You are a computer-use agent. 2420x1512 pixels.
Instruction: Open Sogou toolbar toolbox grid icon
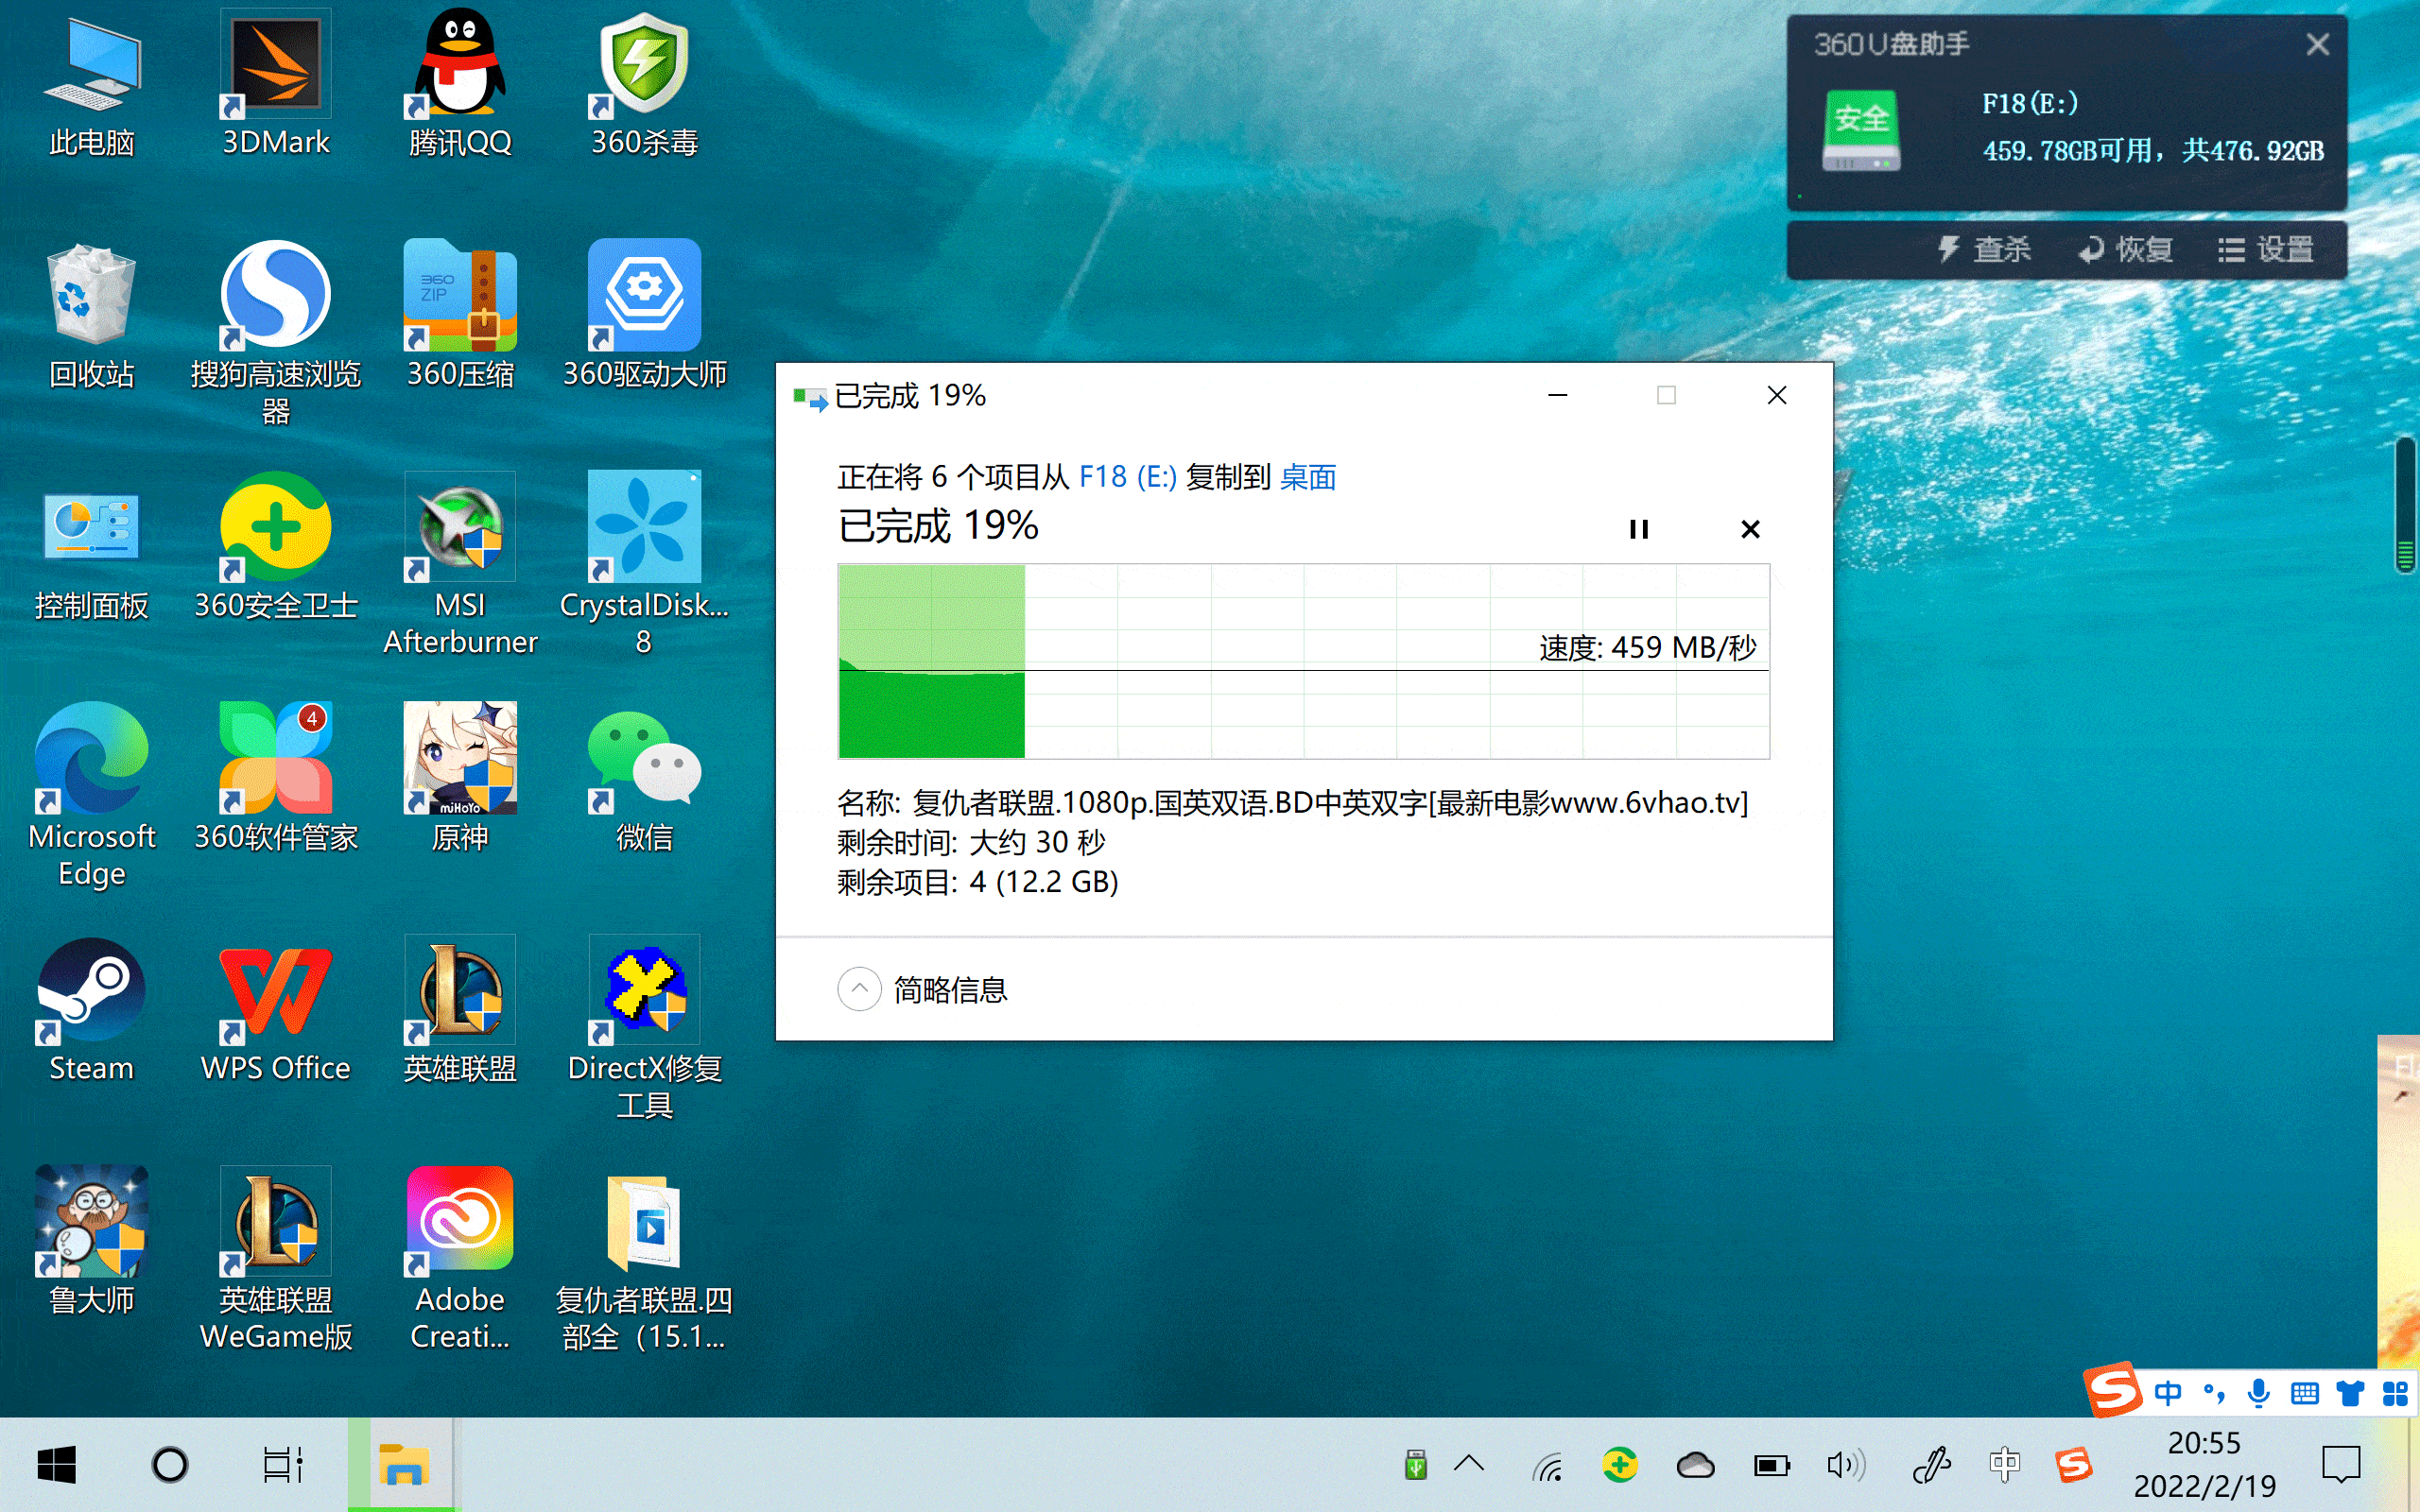coord(2395,1393)
